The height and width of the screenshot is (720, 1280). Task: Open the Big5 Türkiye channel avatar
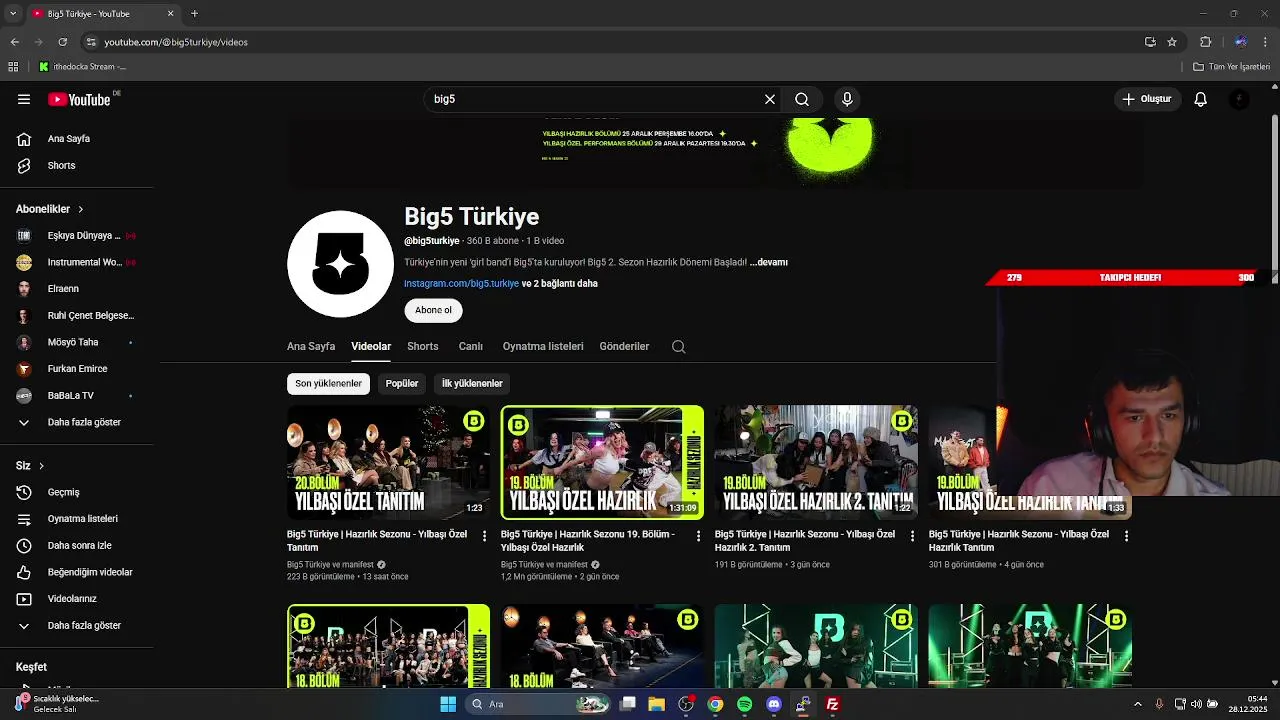341,264
